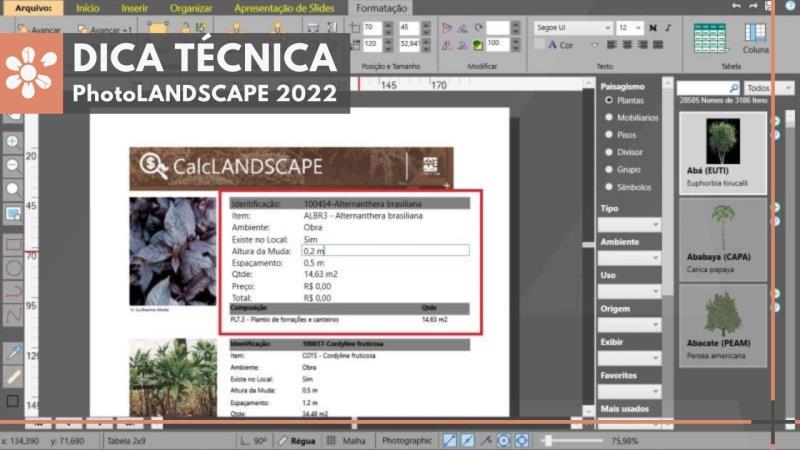Screen dimensions: 800x450
Task: Align text left in Texto group
Action: [612, 45]
